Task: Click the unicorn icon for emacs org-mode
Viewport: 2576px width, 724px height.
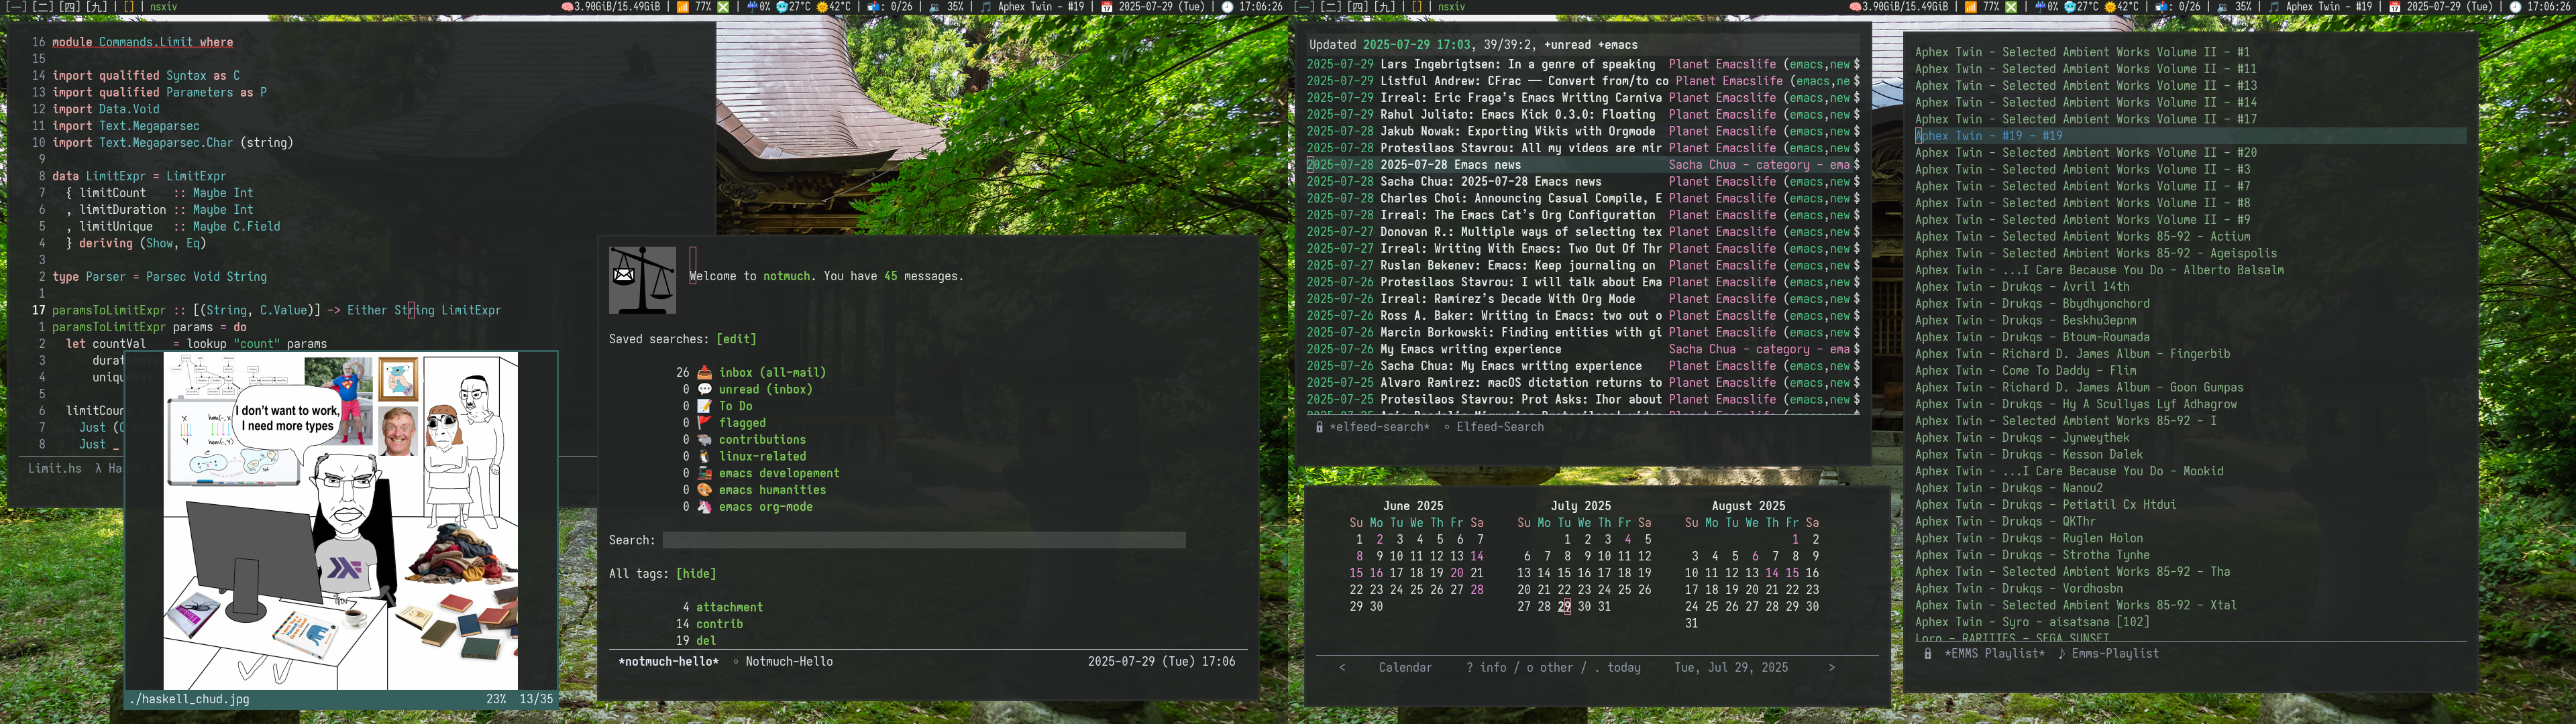Action: 704,507
